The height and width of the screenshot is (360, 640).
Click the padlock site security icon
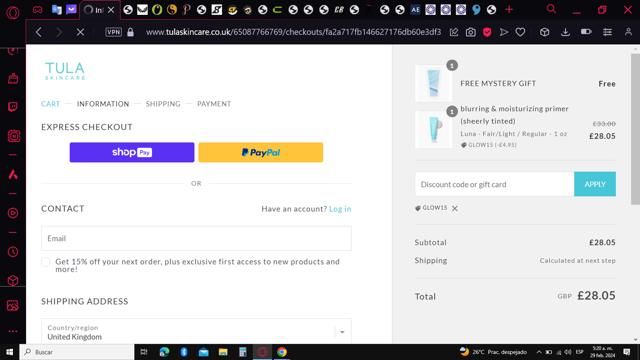(x=130, y=32)
